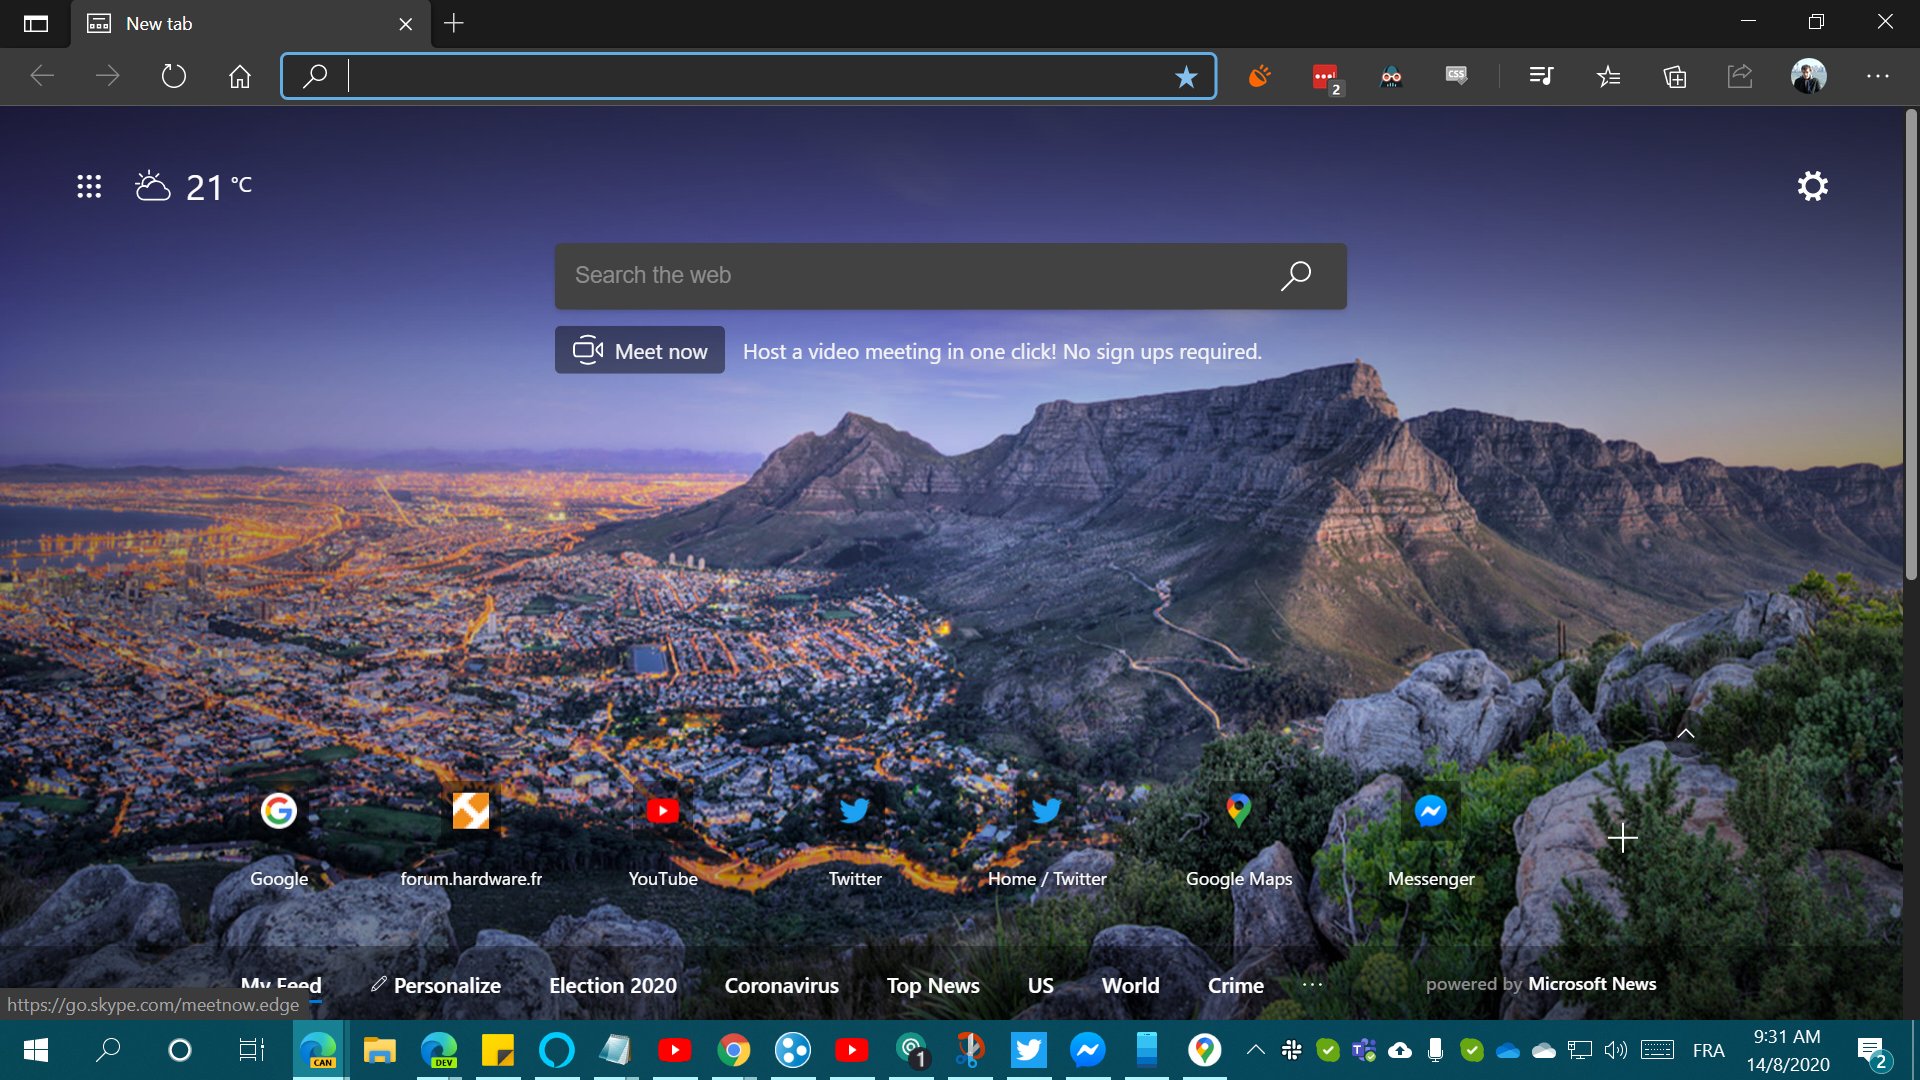Switch to the Top News tab
The width and height of the screenshot is (1920, 1080).
point(932,985)
